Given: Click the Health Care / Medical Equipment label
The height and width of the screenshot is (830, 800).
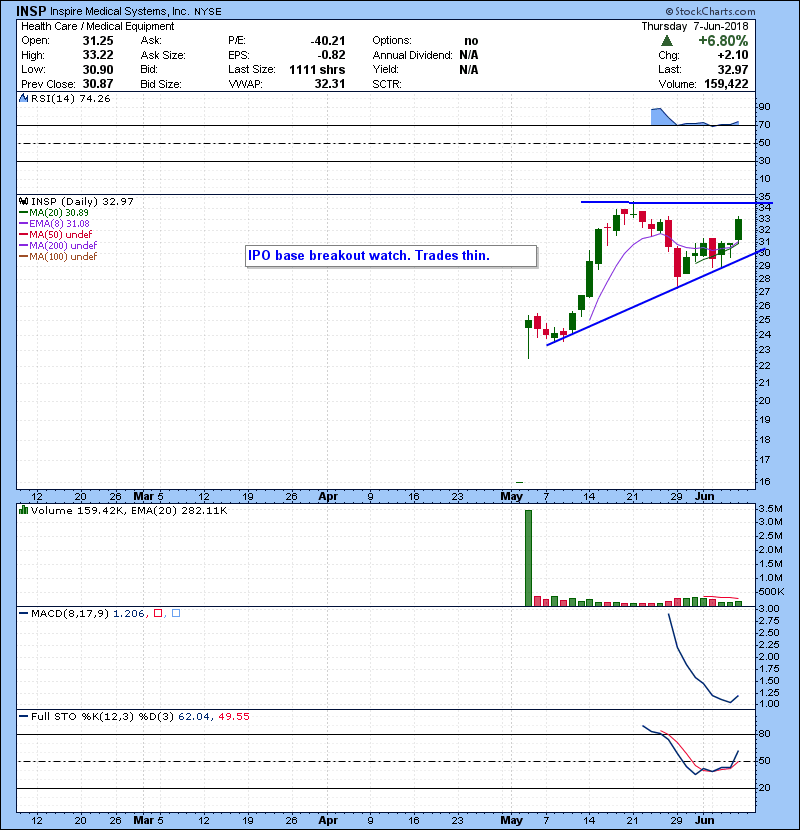Looking at the screenshot, I should pyautogui.click(x=97, y=26).
